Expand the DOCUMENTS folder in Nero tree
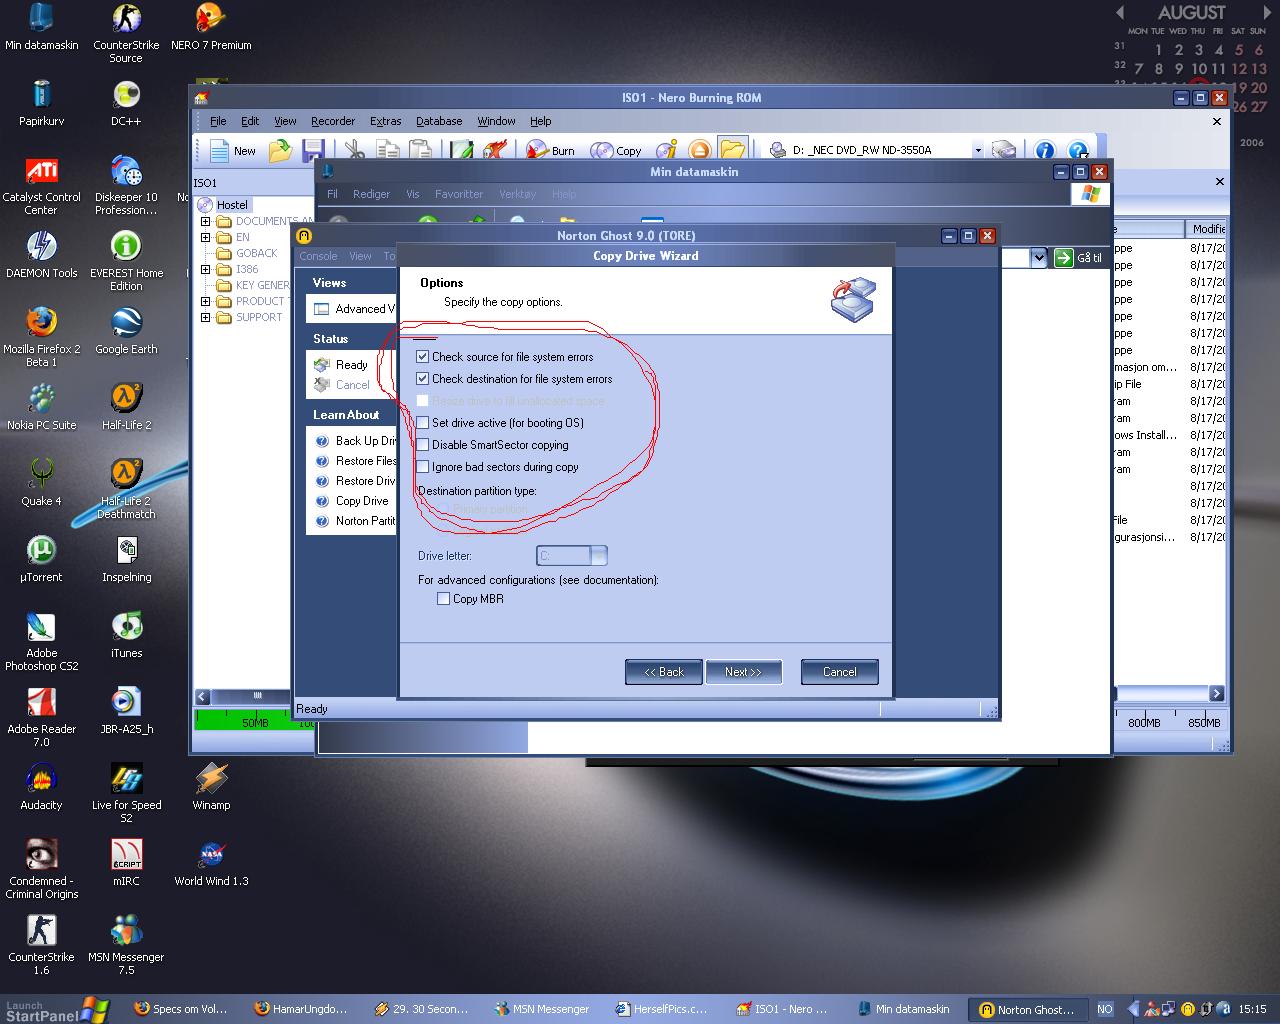 pos(206,222)
